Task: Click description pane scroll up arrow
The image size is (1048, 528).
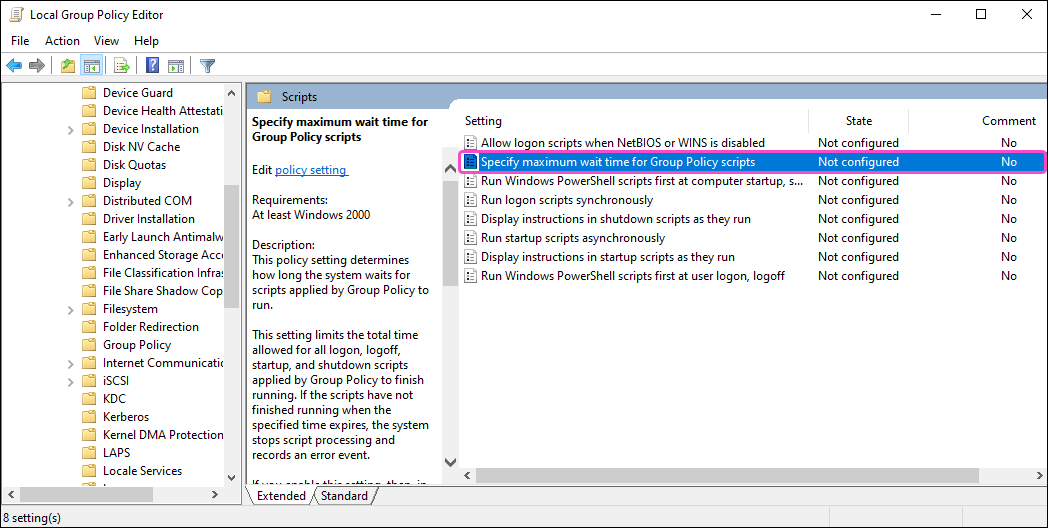Action: (x=450, y=170)
